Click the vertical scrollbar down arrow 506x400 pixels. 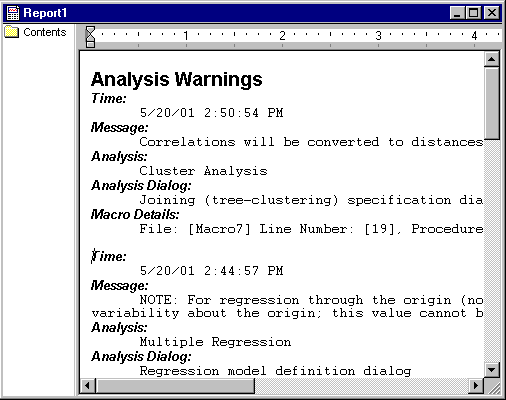(492, 370)
